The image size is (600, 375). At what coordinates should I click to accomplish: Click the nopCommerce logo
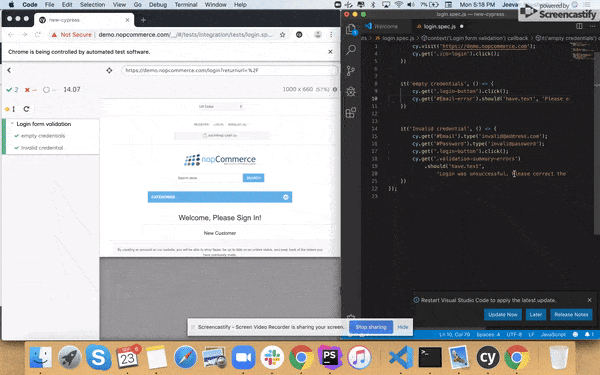(220, 160)
